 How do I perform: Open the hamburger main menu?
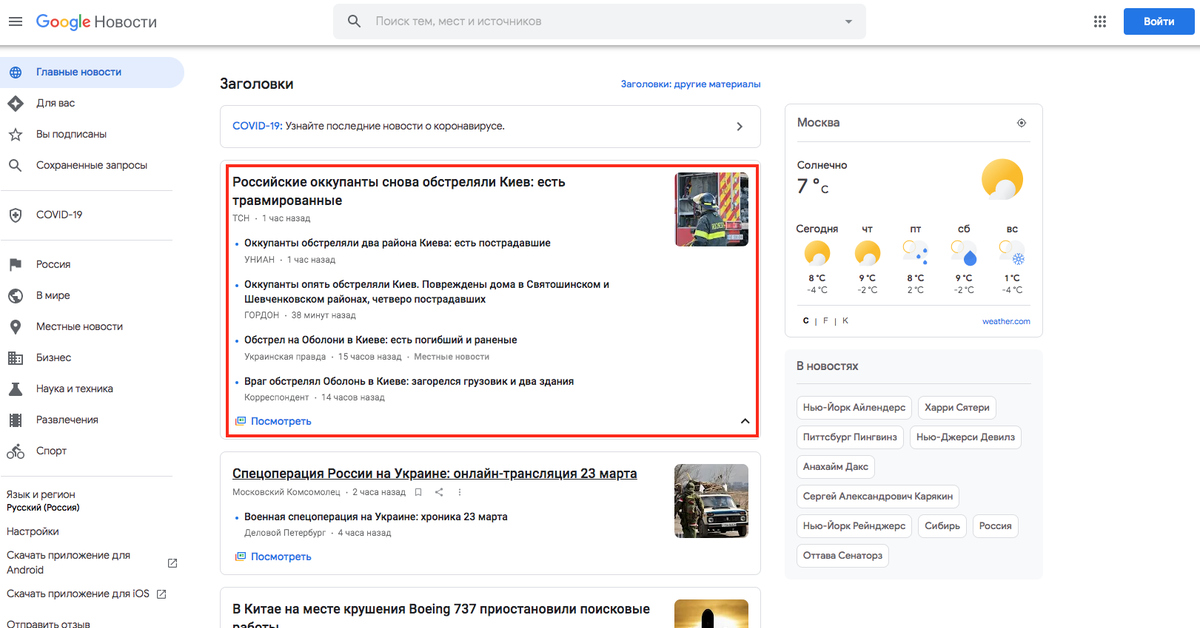(x=15, y=22)
